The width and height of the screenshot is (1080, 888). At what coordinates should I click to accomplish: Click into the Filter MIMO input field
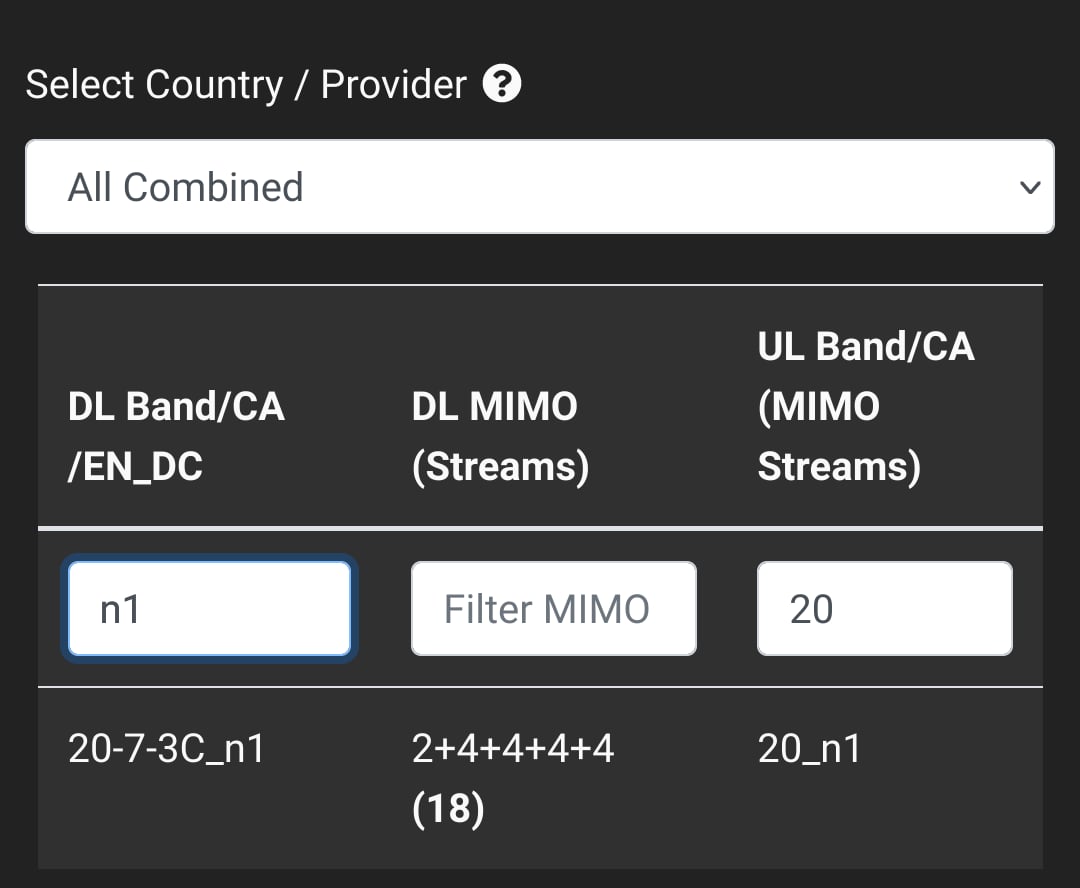(554, 608)
